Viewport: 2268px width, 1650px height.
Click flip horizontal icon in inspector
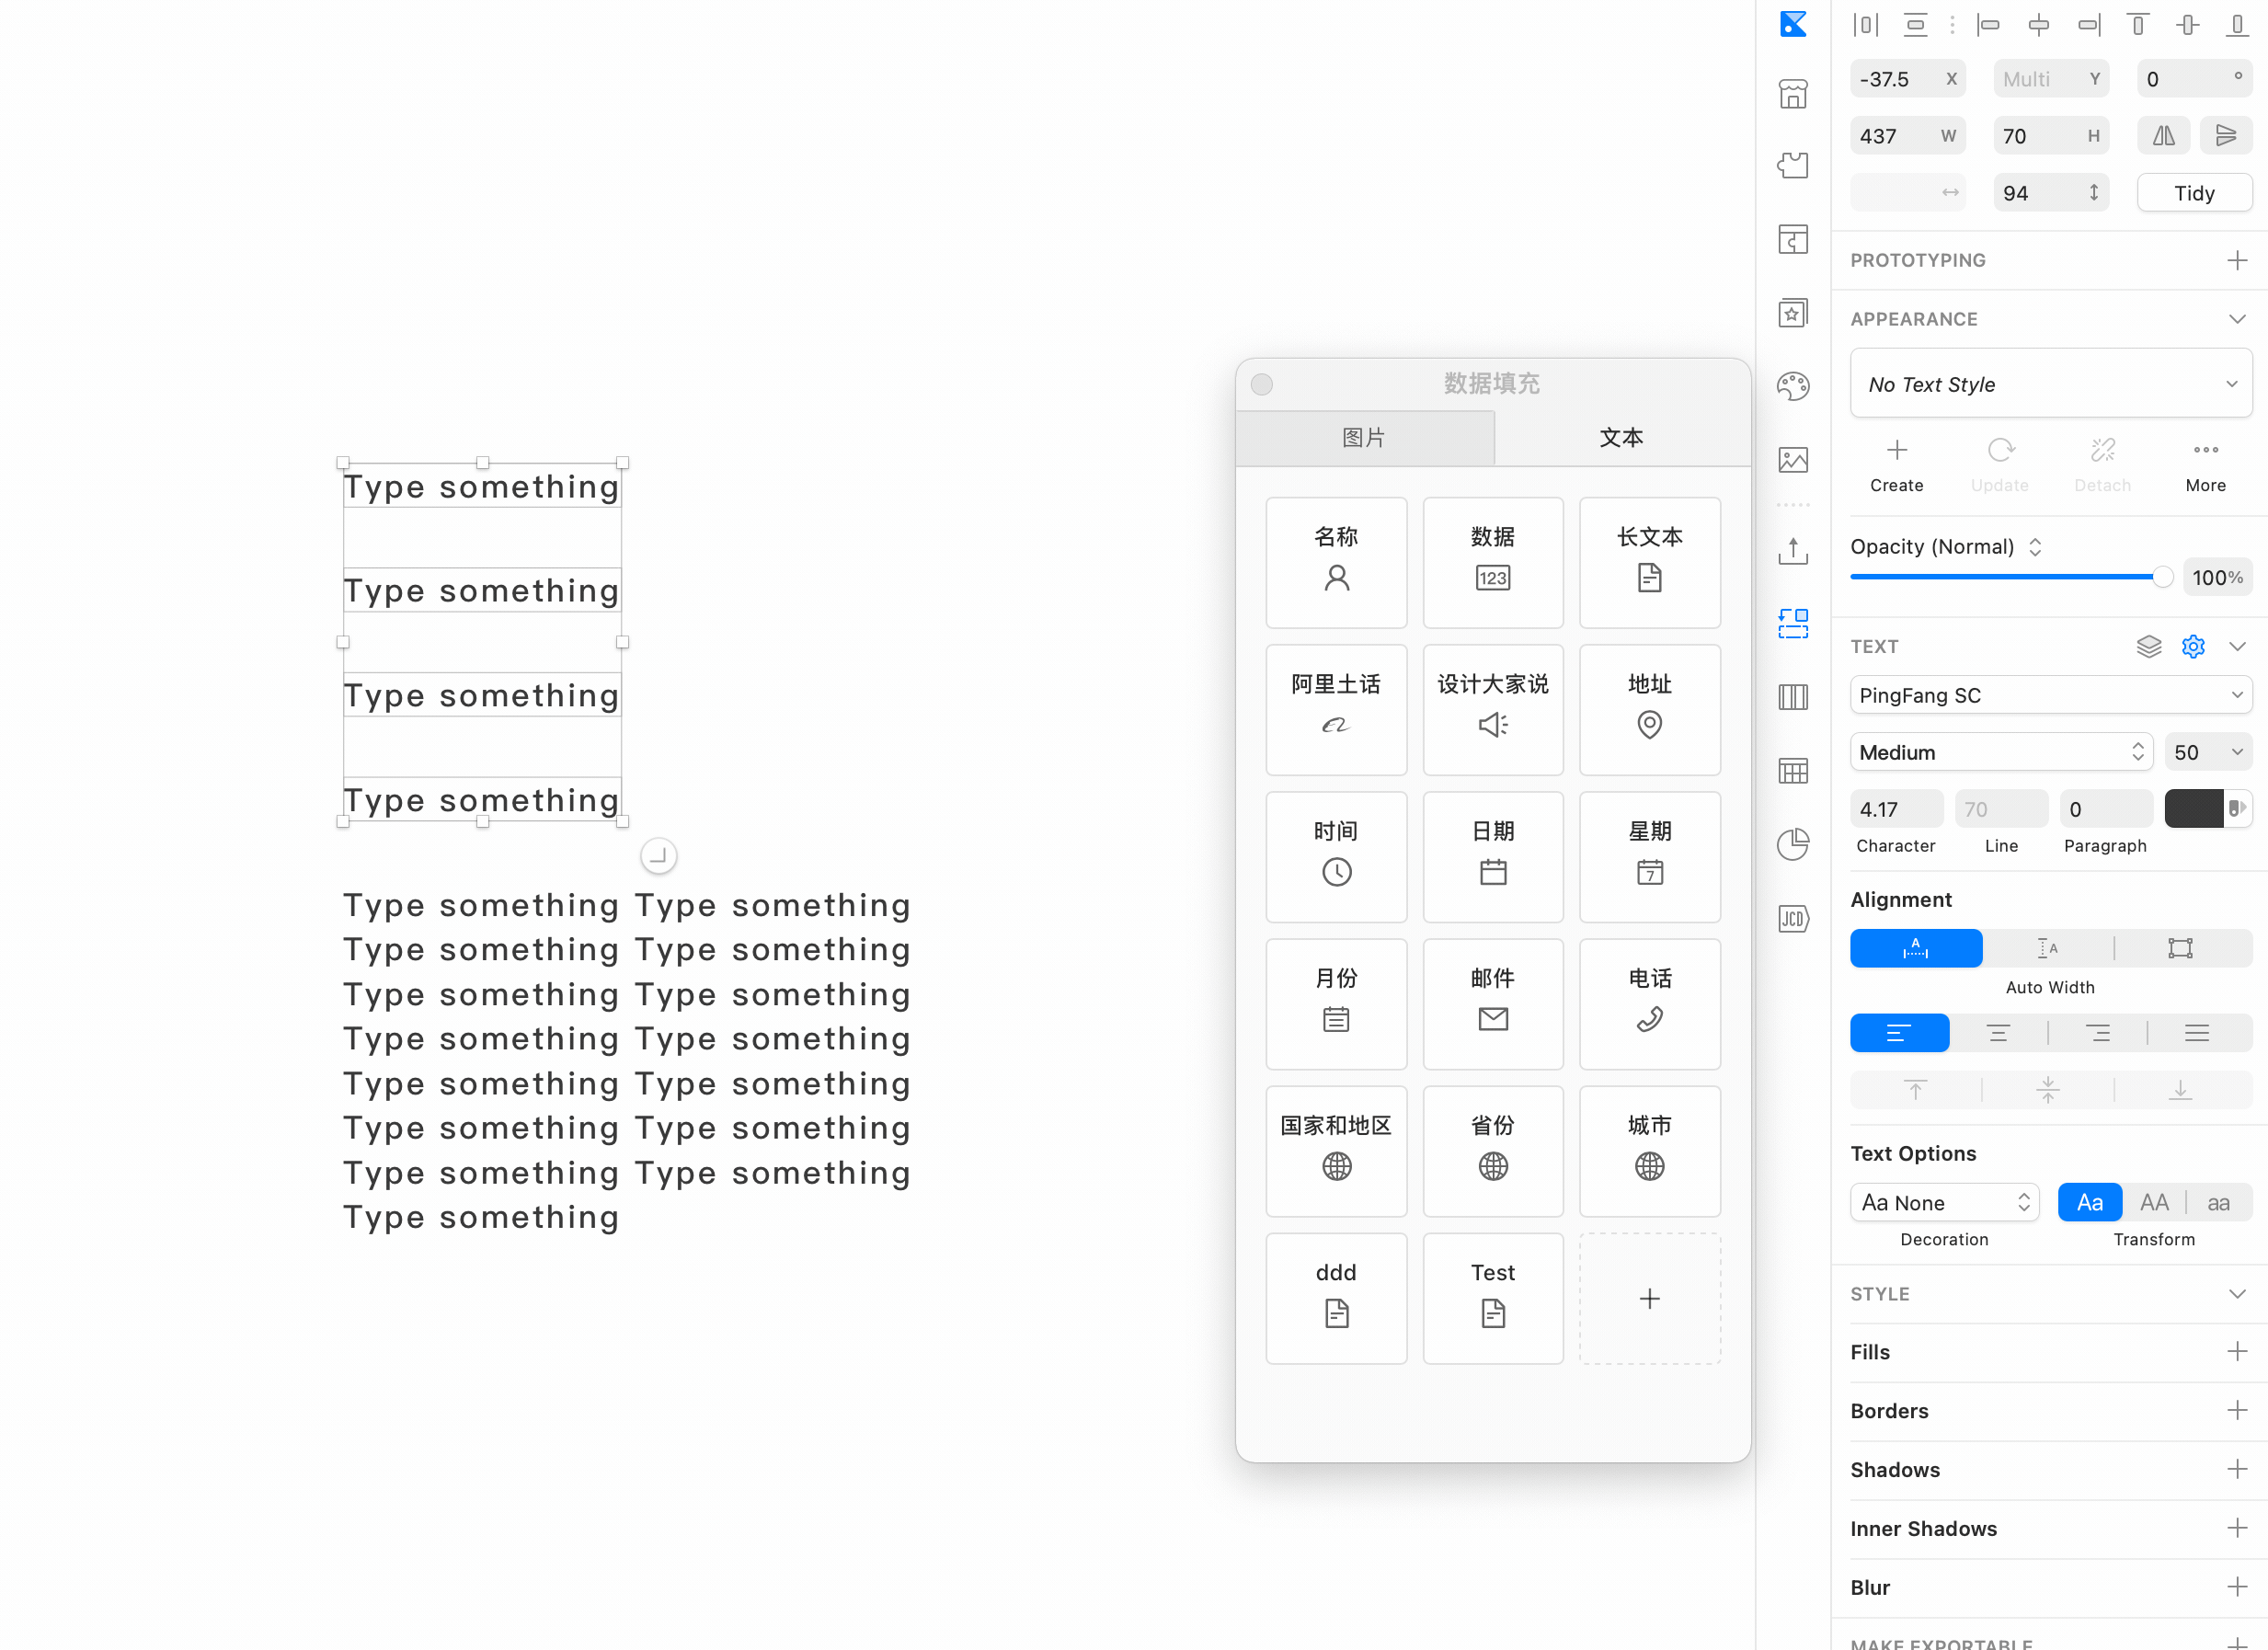coord(2163,136)
